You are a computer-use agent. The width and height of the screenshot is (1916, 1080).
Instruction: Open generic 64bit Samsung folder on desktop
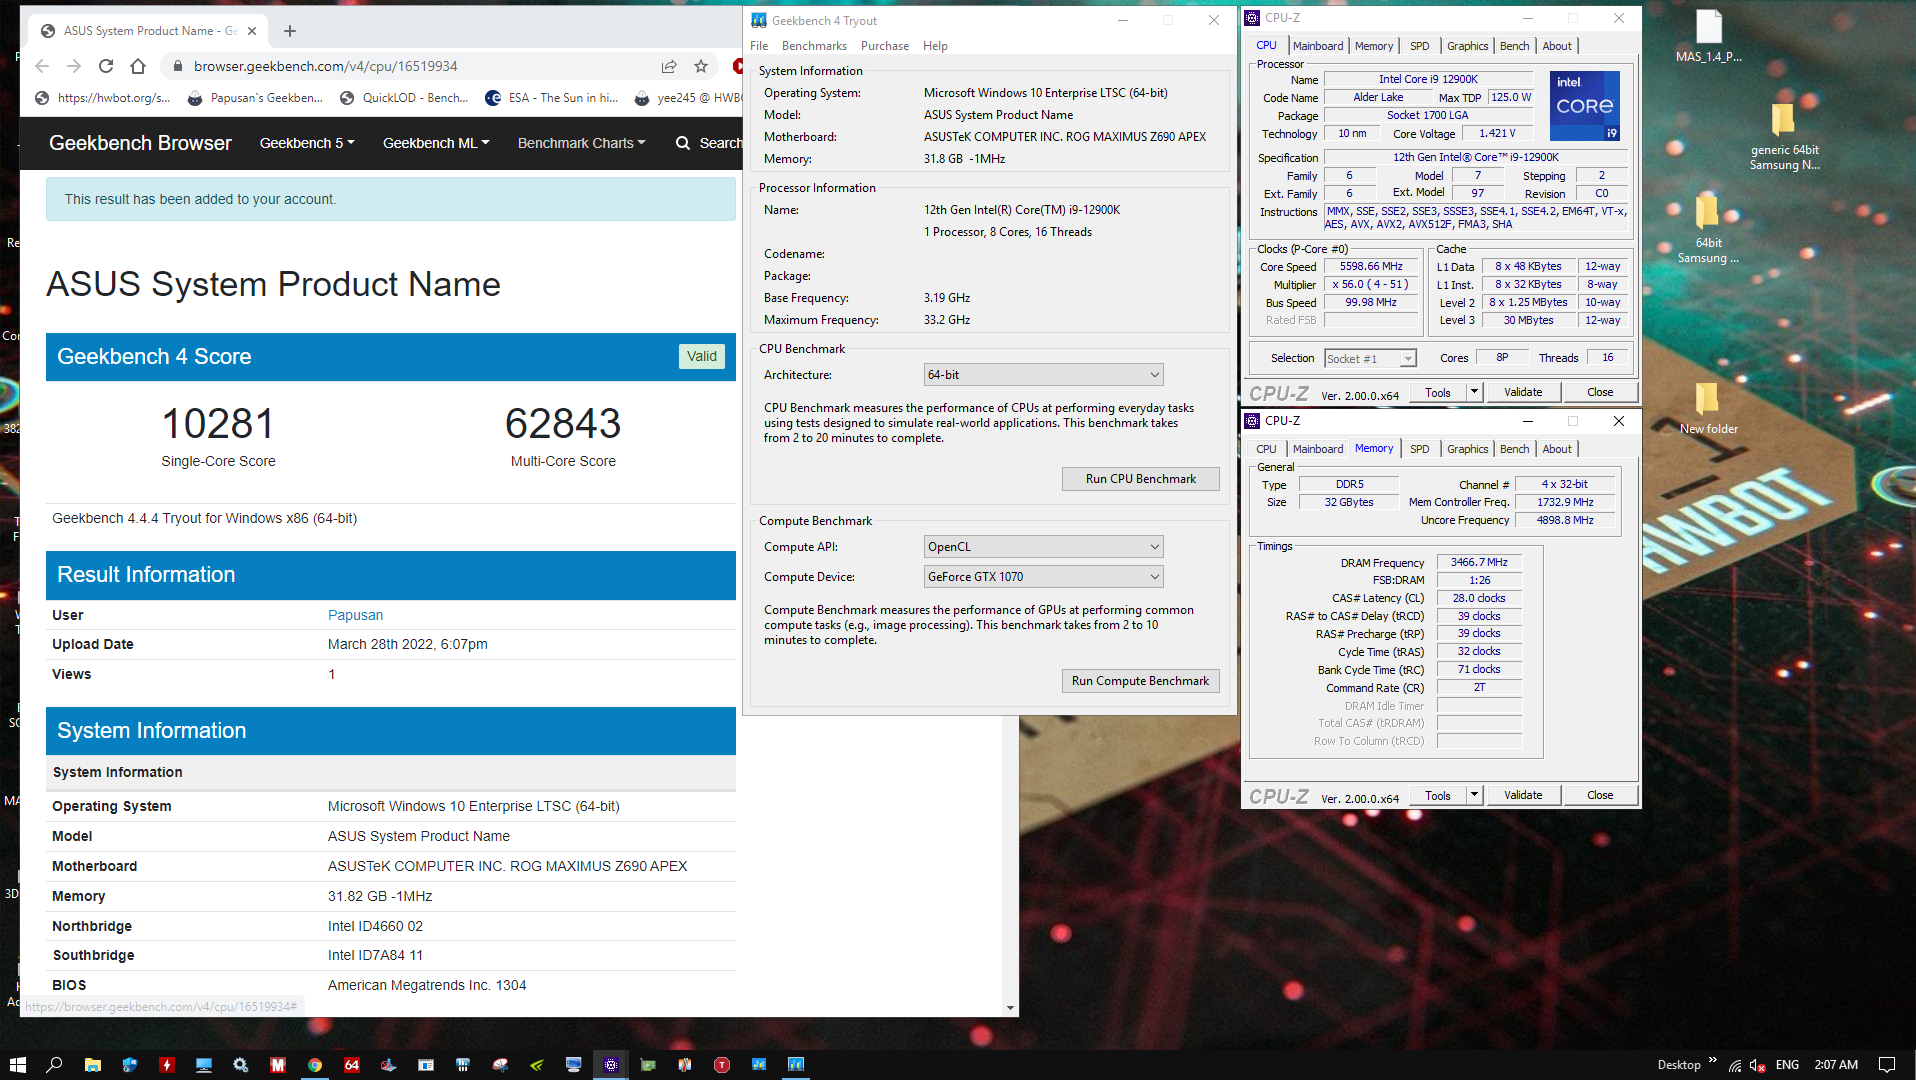[1784, 137]
